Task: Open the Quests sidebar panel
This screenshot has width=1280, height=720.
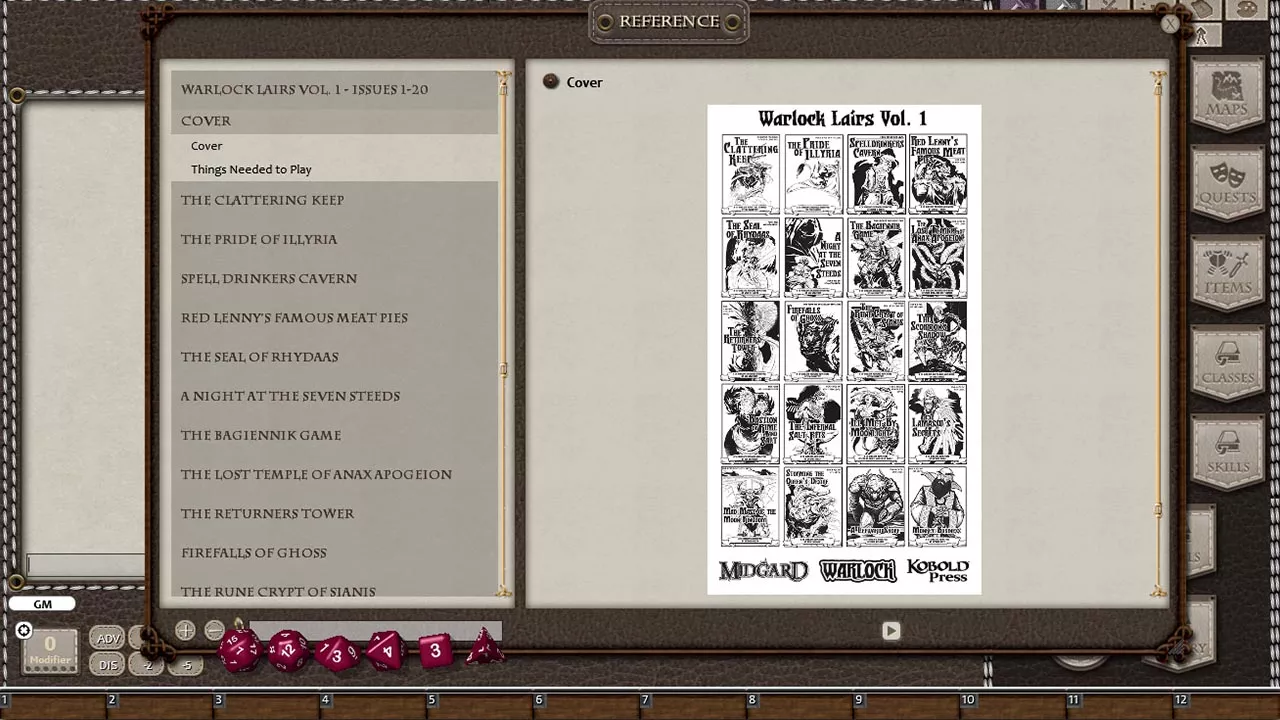Action: pos(1228,184)
